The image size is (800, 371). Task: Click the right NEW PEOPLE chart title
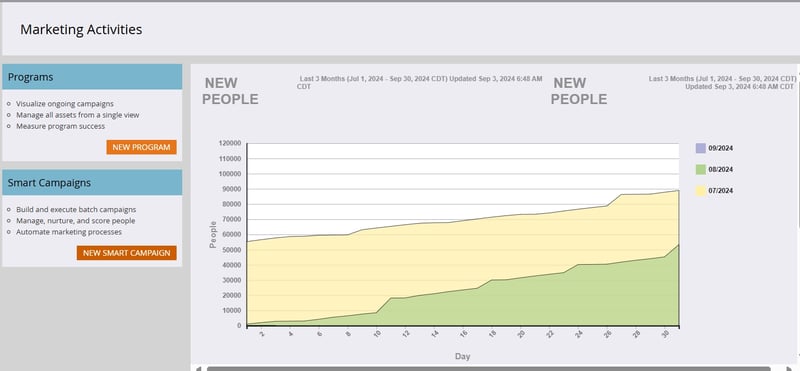pos(579,91)
